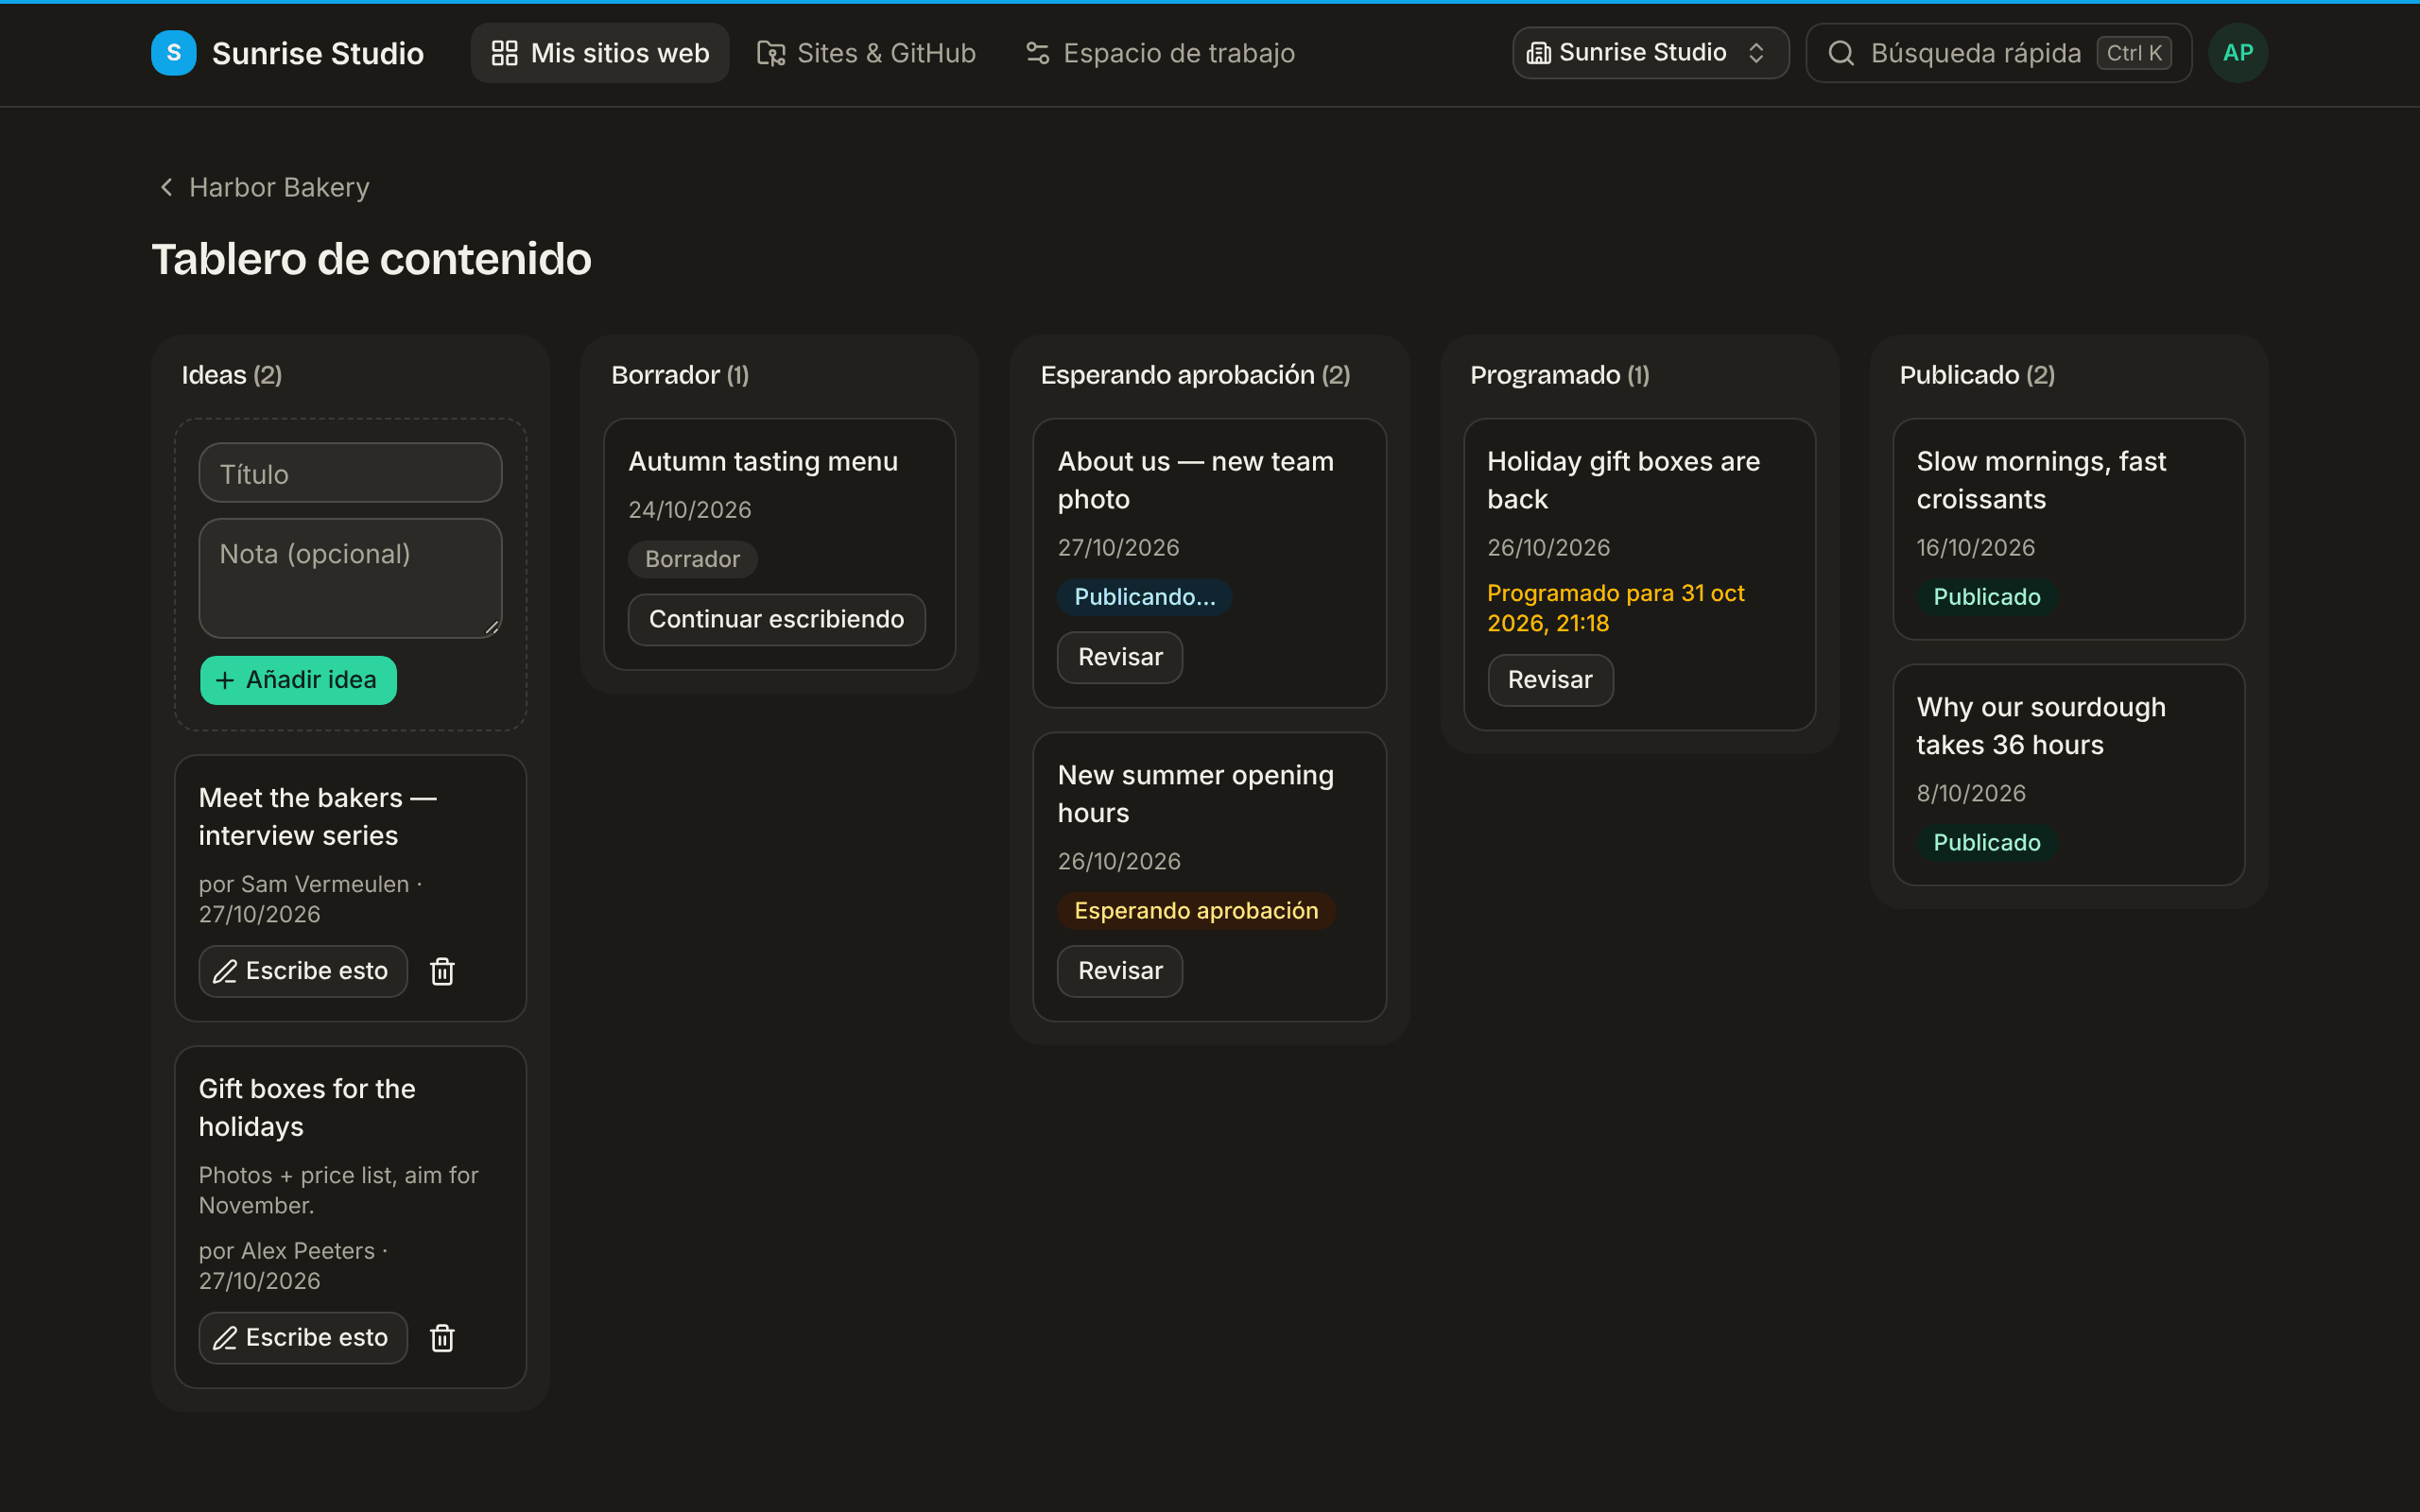Click the Programado para 31 oct text
Viewport: 2420px width, 1512px height.
(1615, 608)
